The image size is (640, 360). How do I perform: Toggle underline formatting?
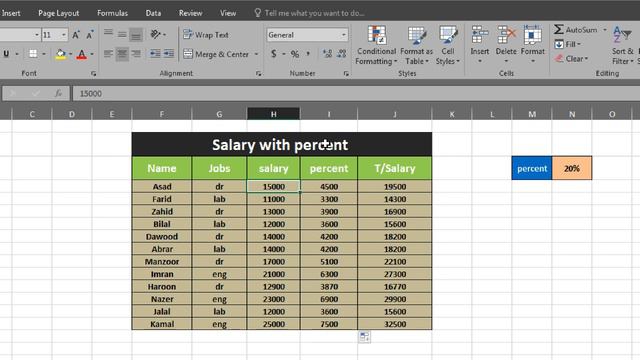click(6, 54)
